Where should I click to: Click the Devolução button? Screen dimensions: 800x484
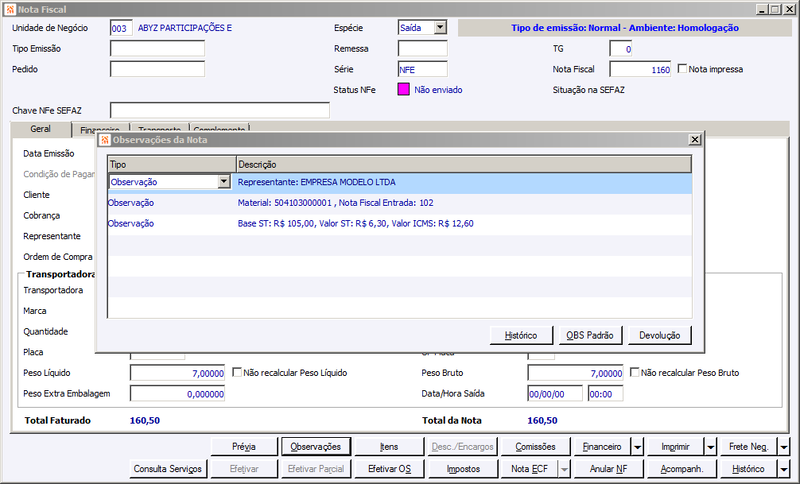[660, 335]
